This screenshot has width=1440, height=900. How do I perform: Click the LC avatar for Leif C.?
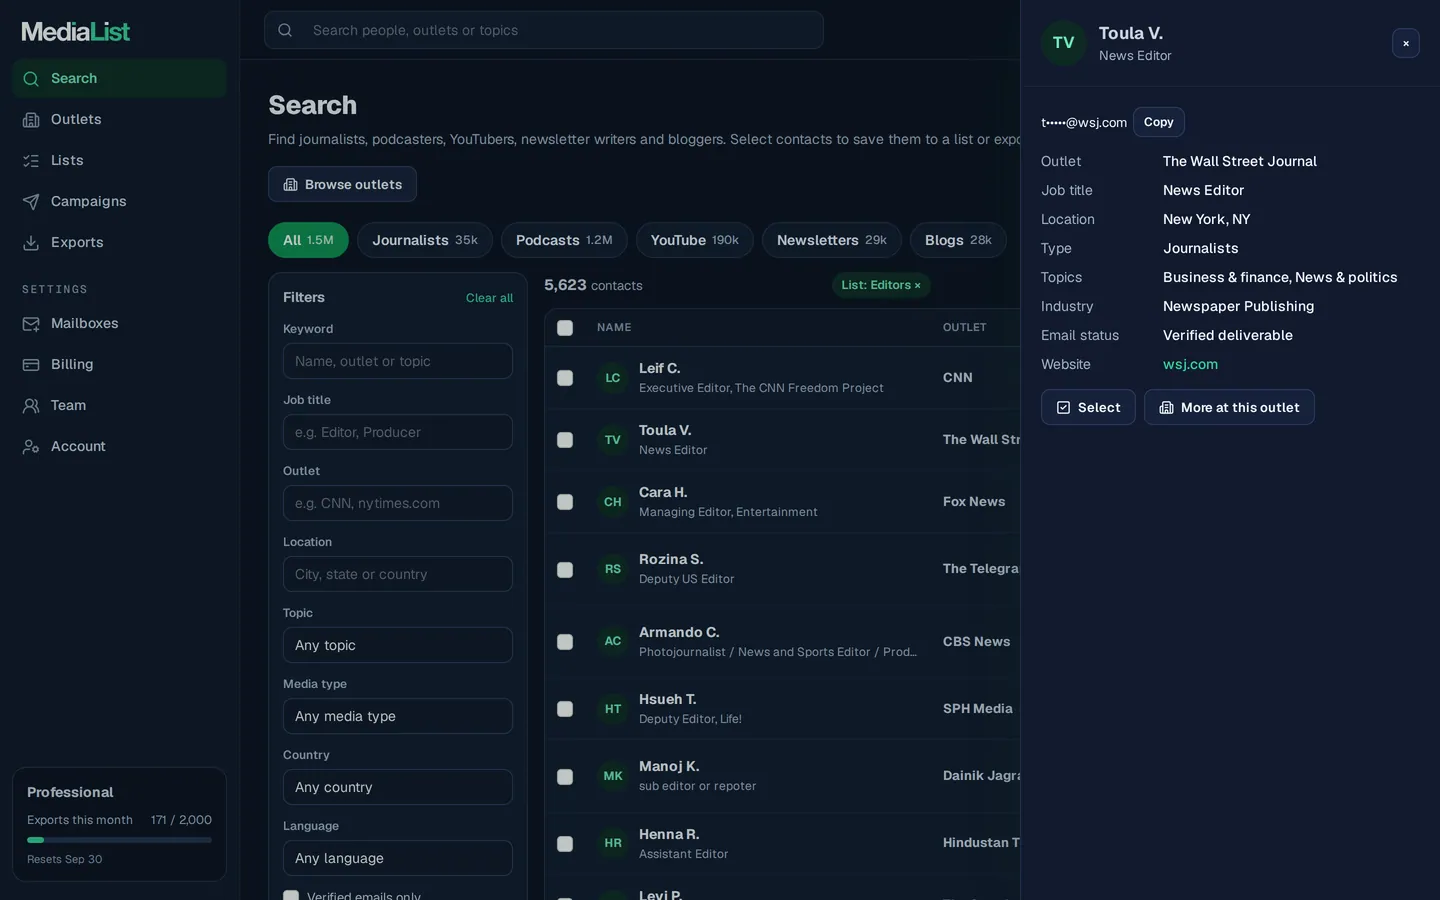pos(613,378)
